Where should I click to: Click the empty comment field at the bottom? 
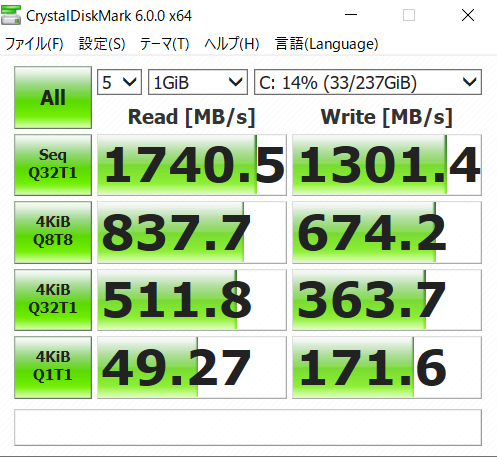(x=248, y=427)
